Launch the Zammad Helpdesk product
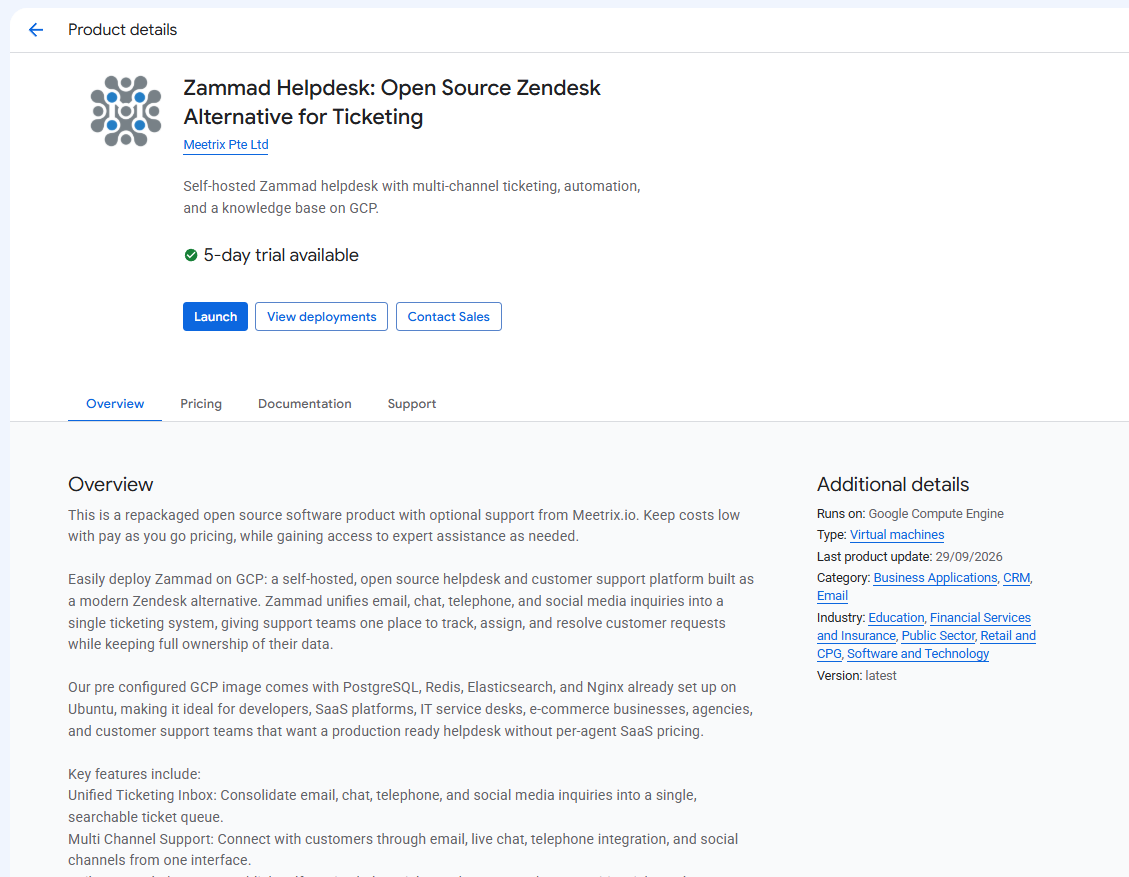The width and height of the screenshot is (1129, 877). 215,317
